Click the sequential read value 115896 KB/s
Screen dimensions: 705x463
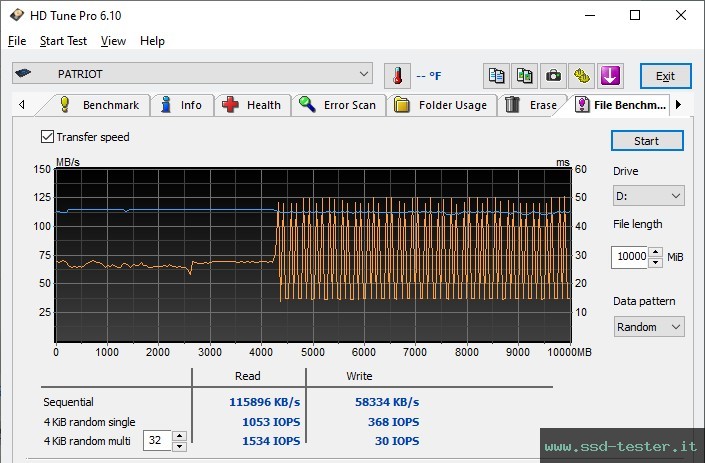[x=264, y=402]
